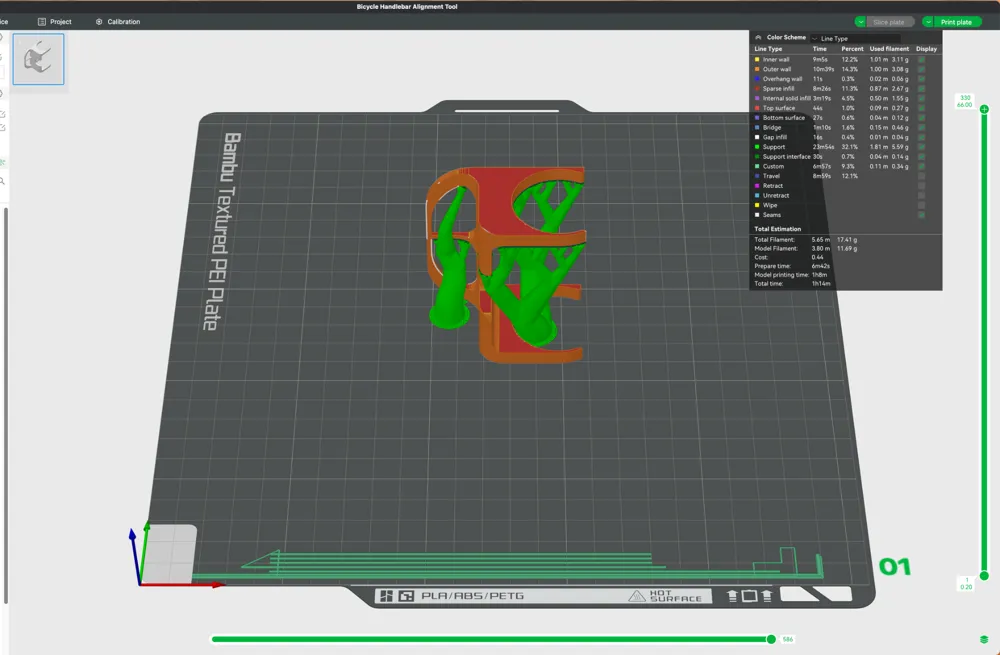Click the "Custom" line type label
Image resolution: width=1000 pixels, height=655 pixels.
click(x=773, y=166)
